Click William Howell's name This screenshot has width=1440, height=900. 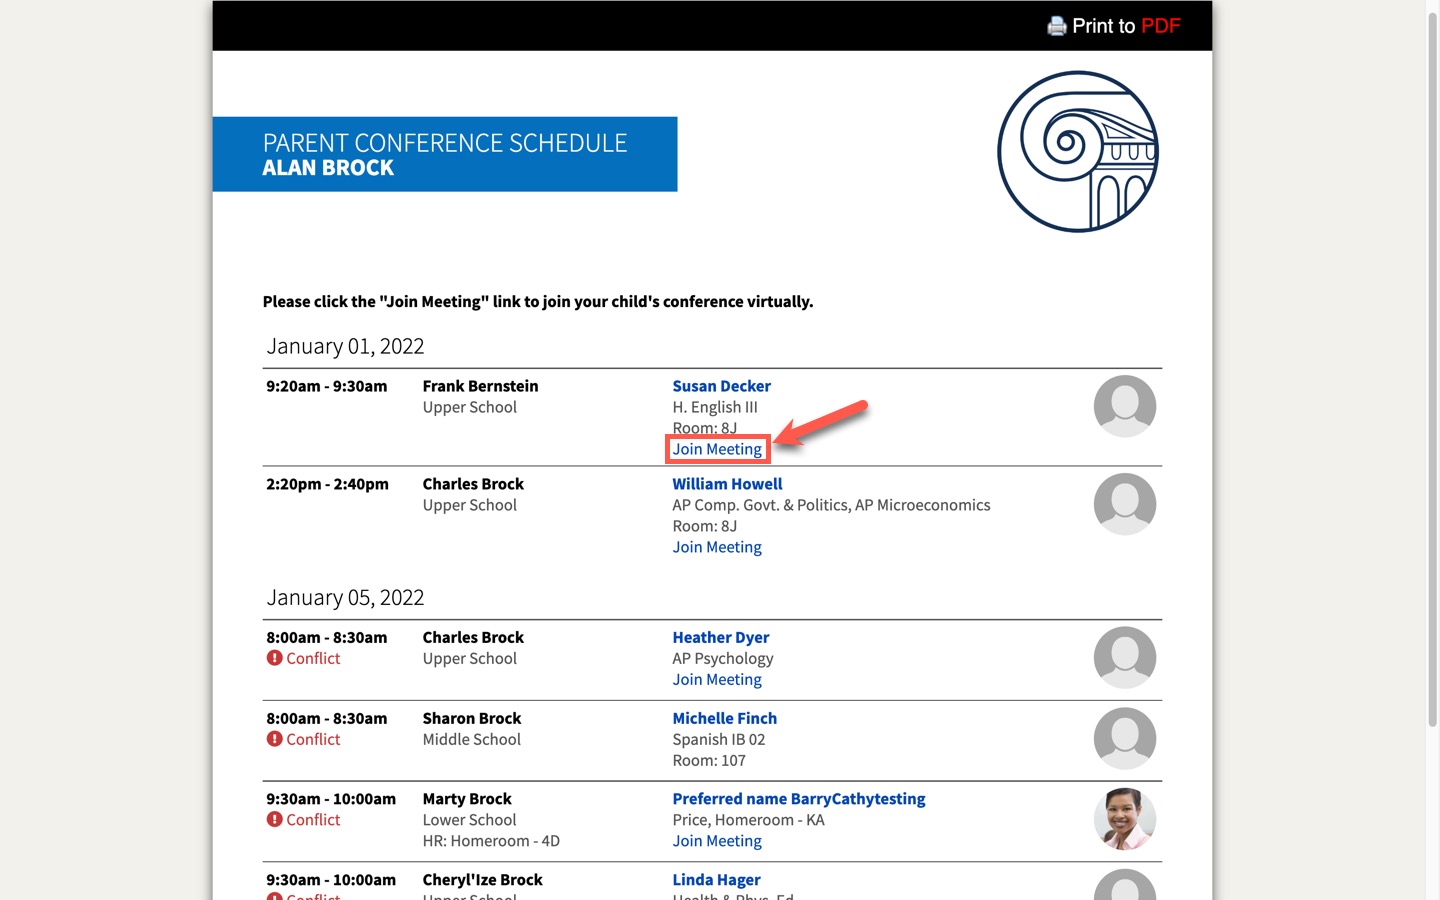[727, 484]
